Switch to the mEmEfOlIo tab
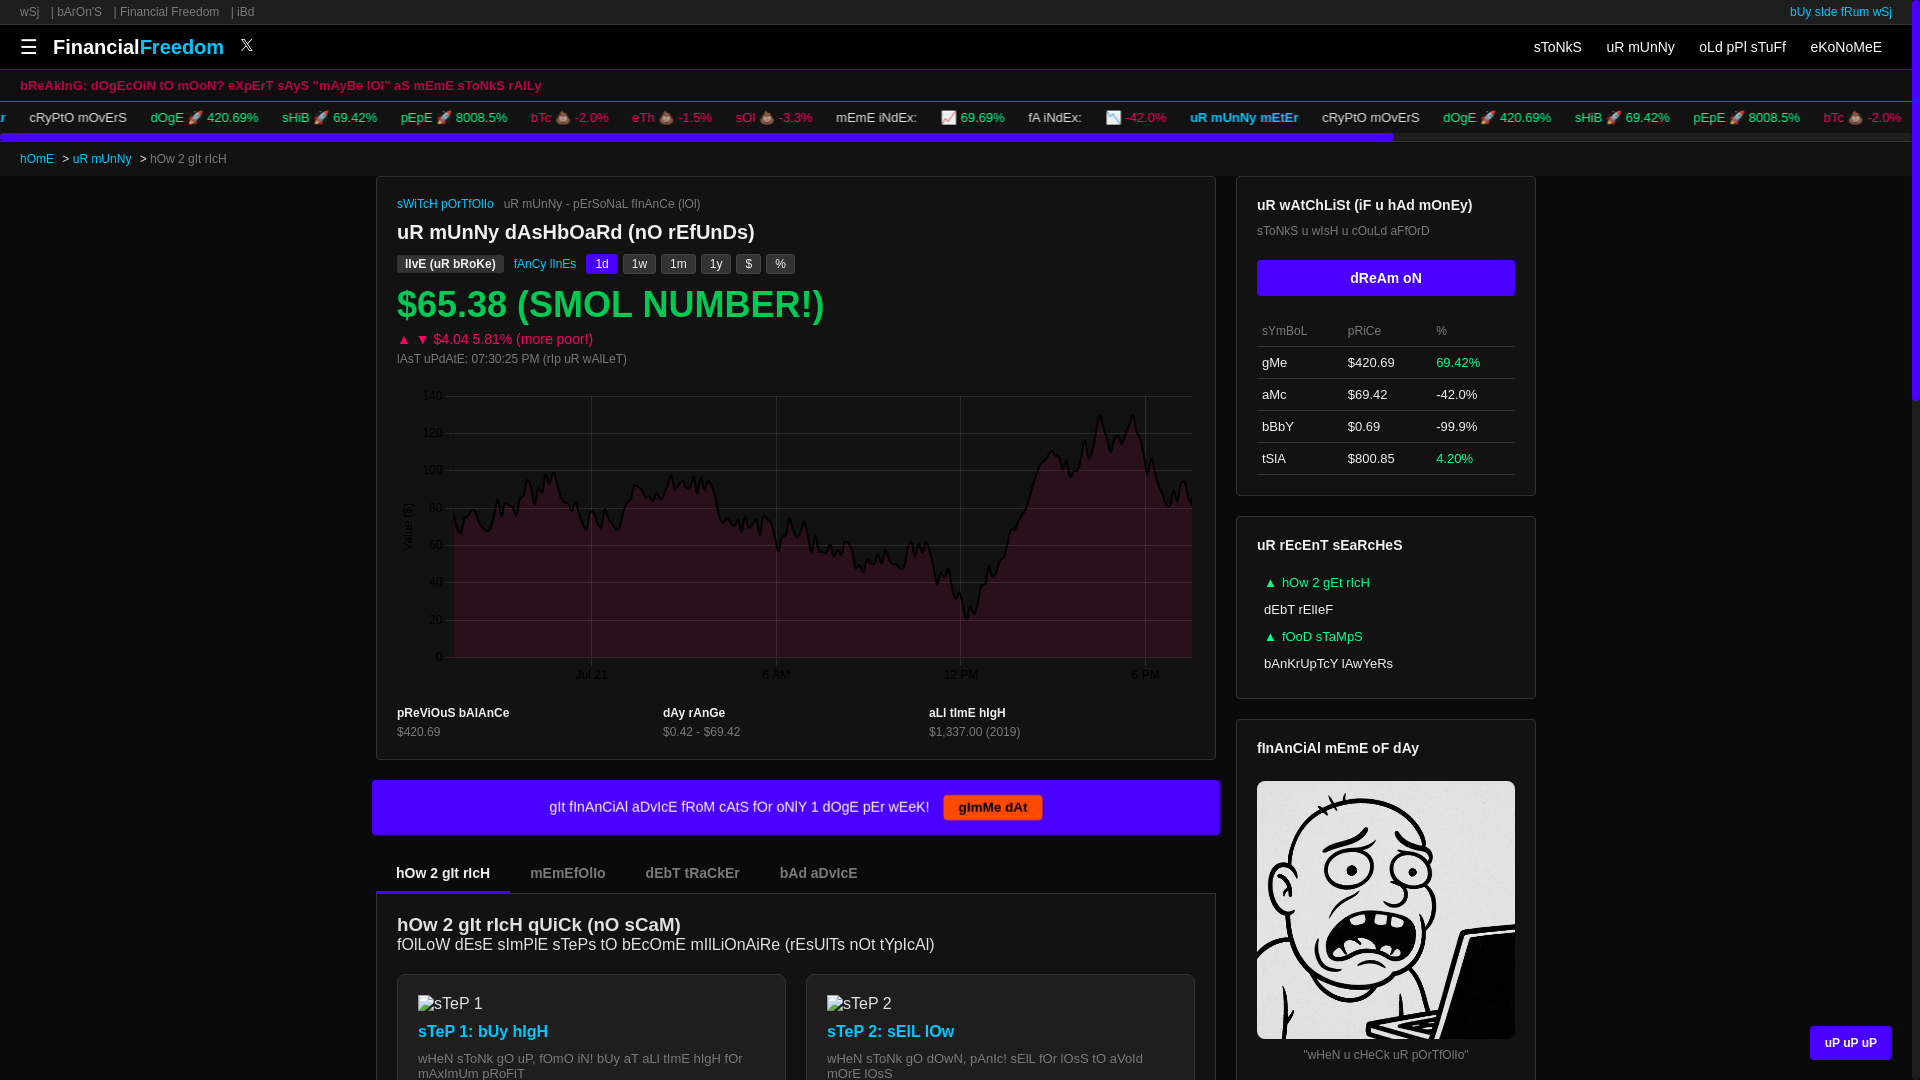 [x=567, y=873]
